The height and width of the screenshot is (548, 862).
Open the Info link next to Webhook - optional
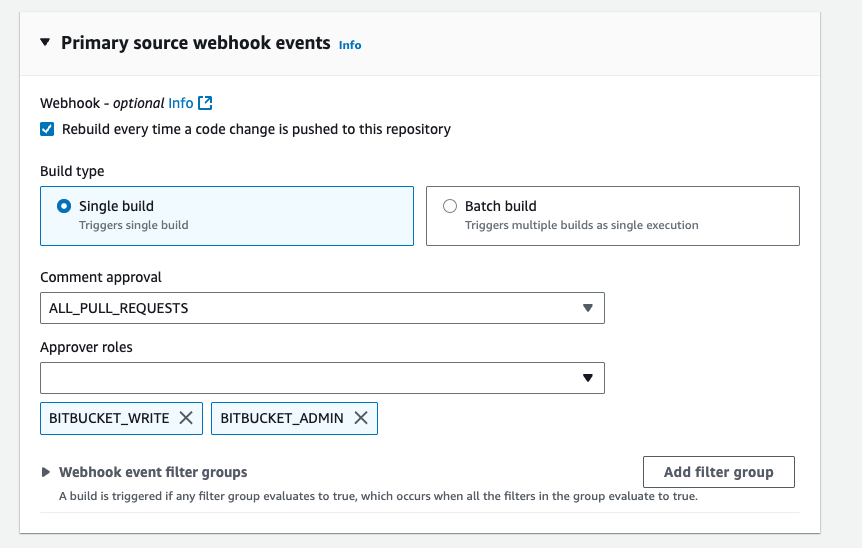[x=181, y=103]
